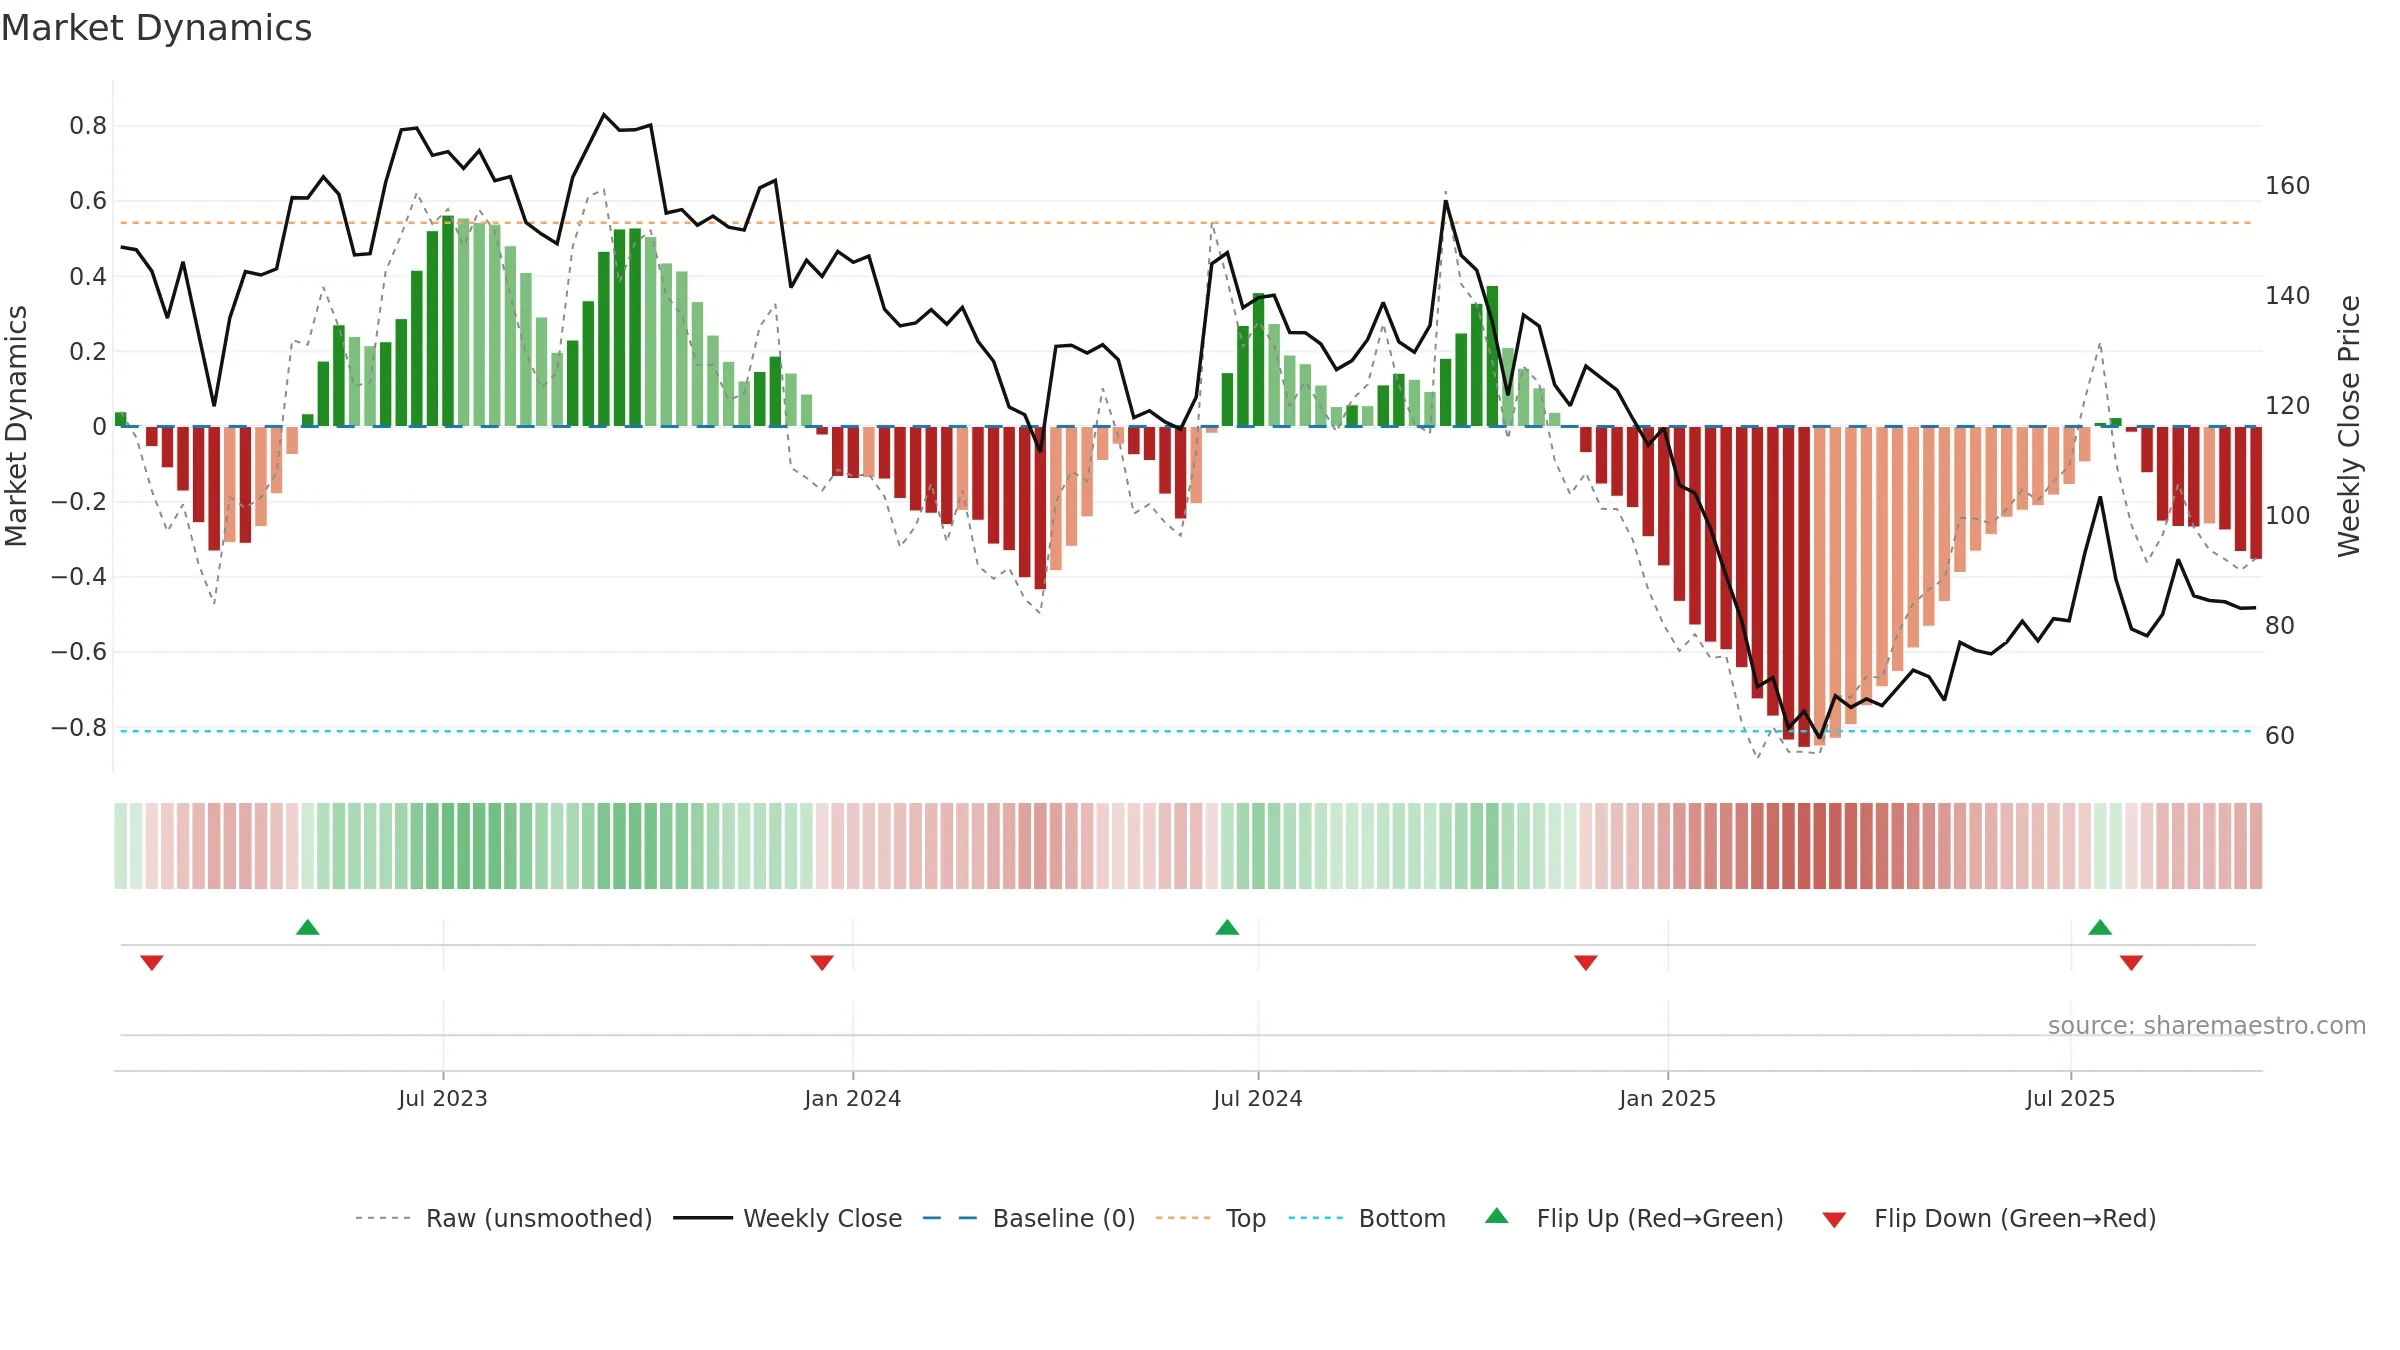Click the −0.8 left axis tick label

[79, 727]
